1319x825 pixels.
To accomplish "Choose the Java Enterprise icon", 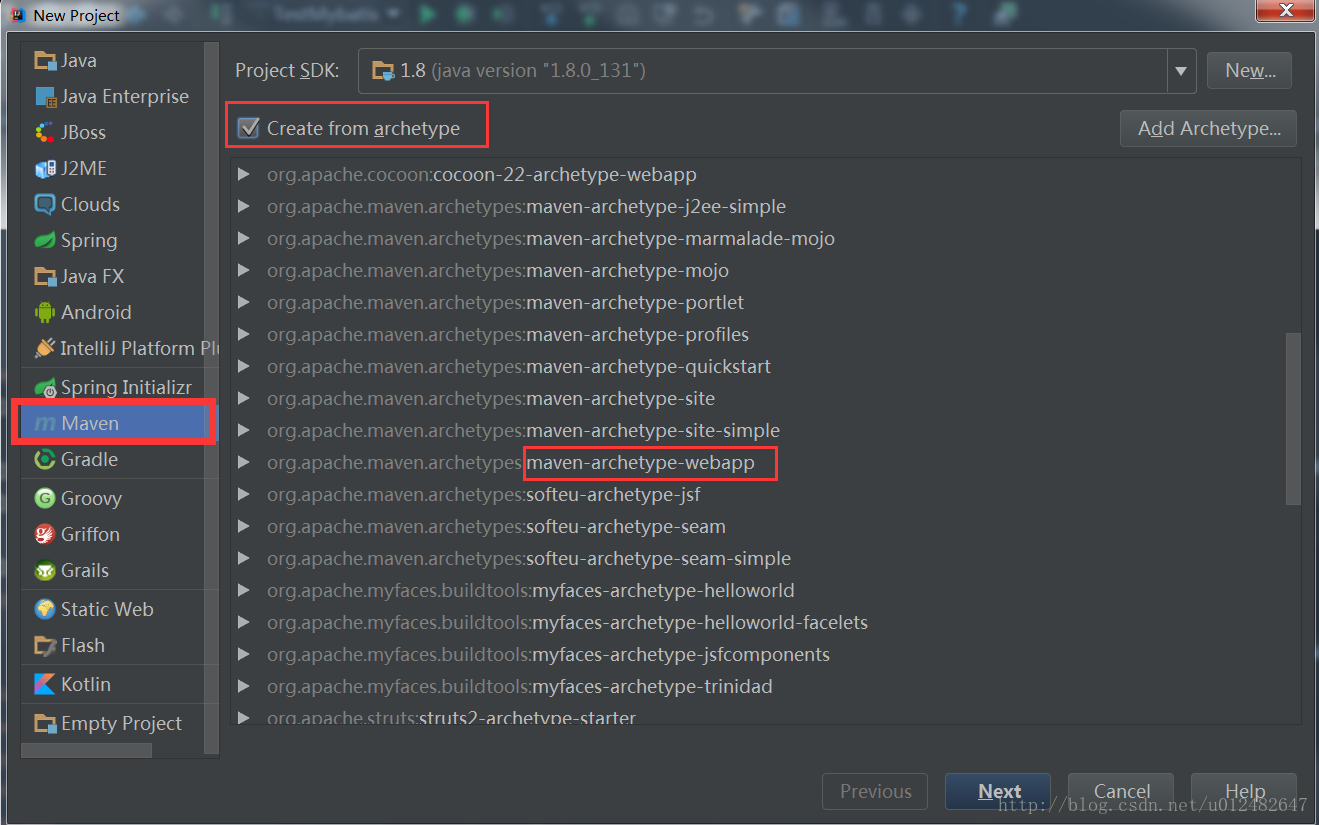I will pyautogui.click(x=45, y=97).
